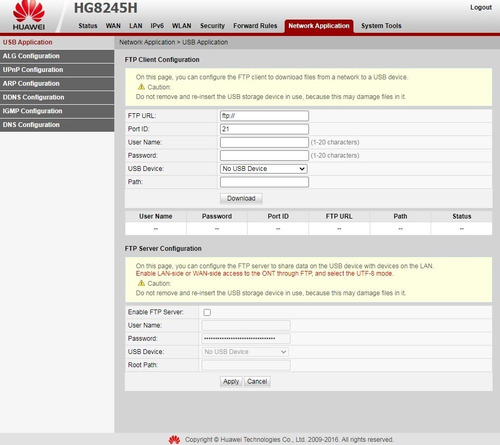Image resolution: width=500 pixels, height=445 pixels.
Task: Open the System Tools tab
Action: (x=381, y=26)
